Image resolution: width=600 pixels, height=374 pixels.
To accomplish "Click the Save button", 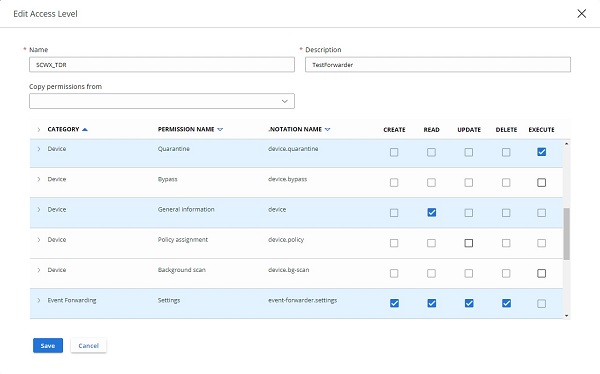I will (48, 346).
